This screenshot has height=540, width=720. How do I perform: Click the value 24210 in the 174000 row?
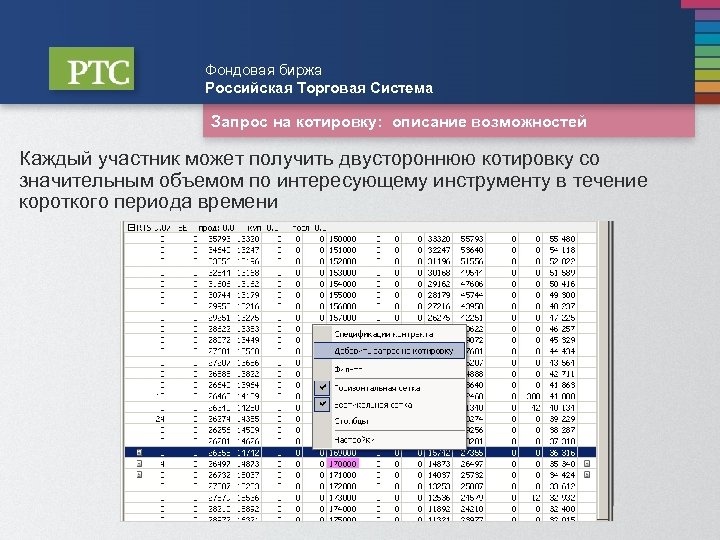472,509
